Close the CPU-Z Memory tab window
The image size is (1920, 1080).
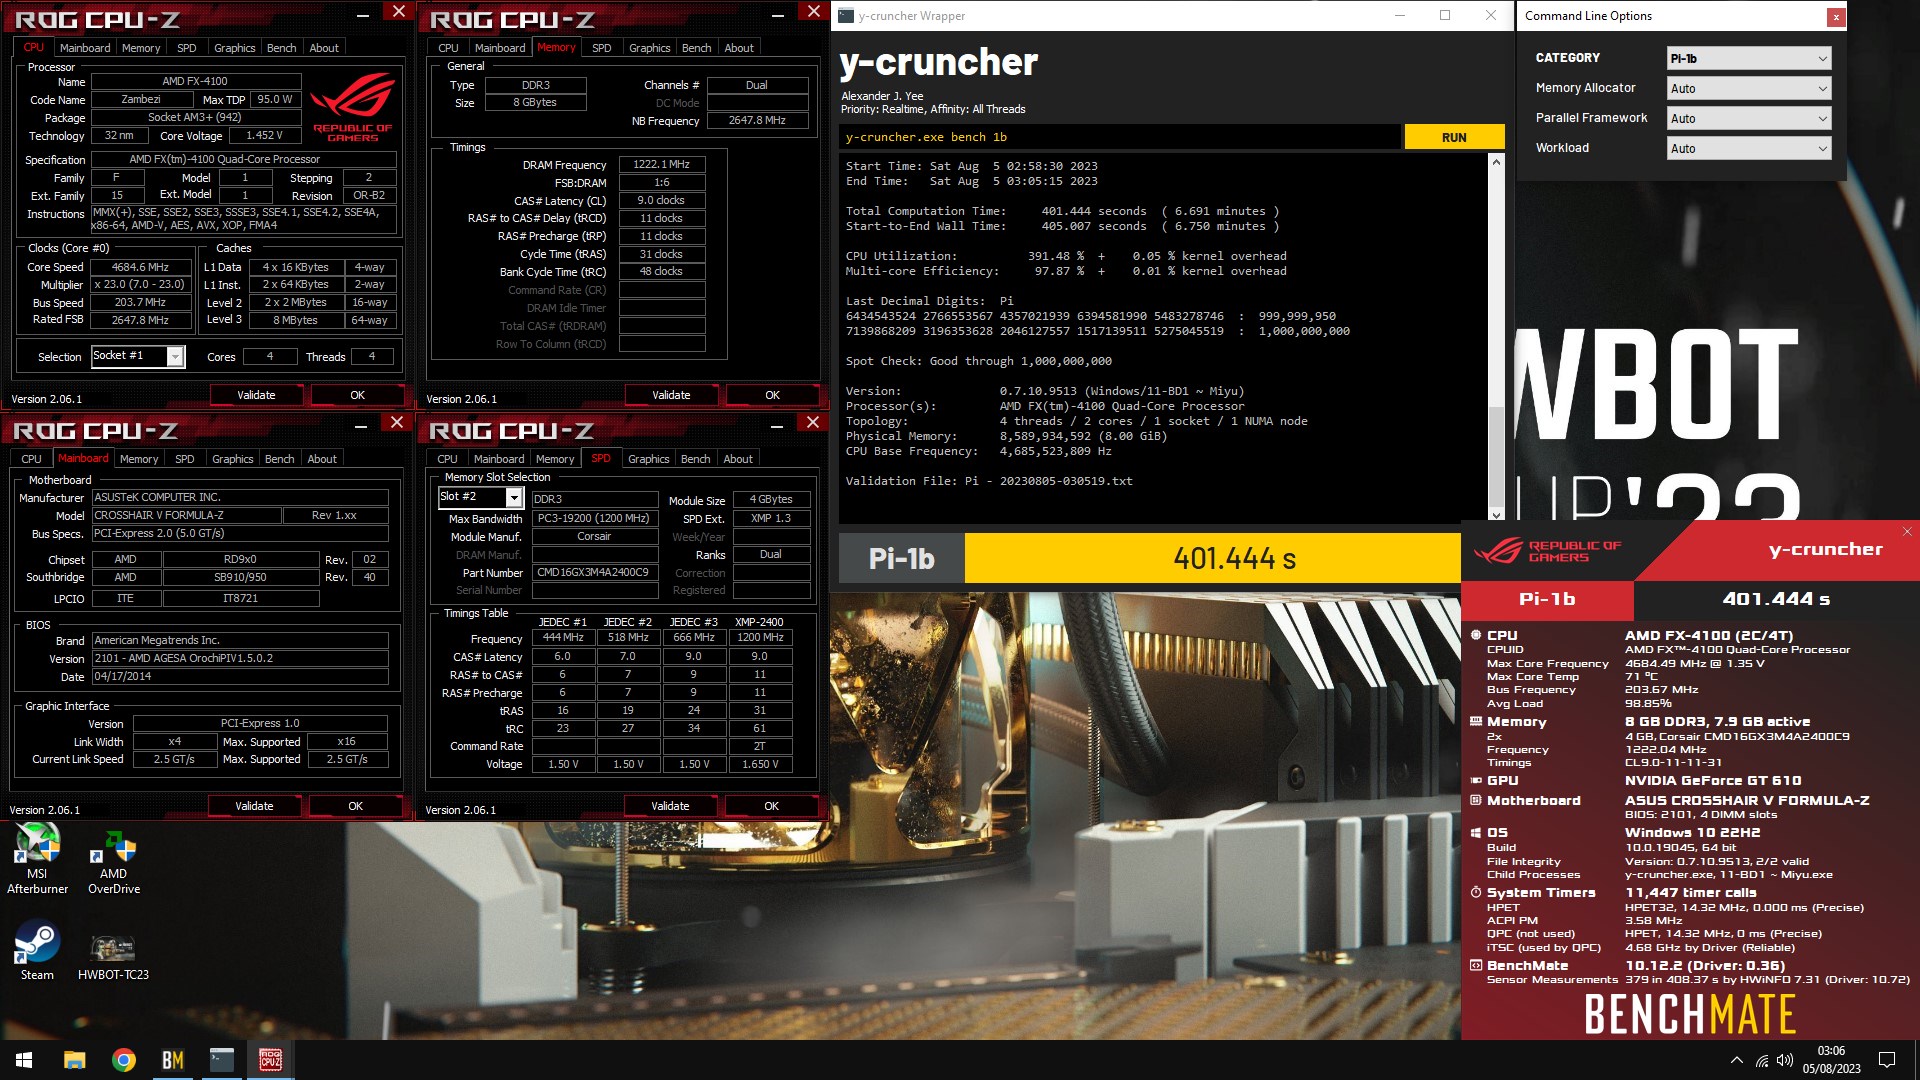(813, 11)
